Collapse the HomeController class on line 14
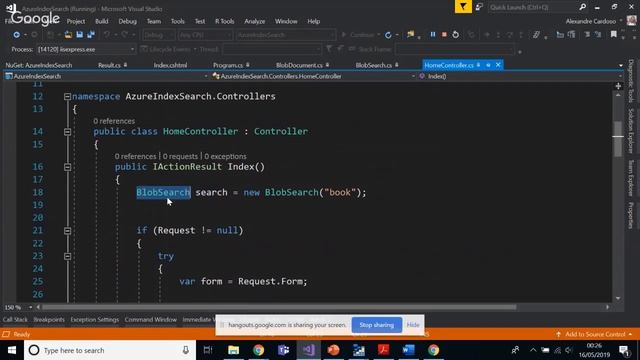This screenshot has width=640, height=360. click(67, 132)
